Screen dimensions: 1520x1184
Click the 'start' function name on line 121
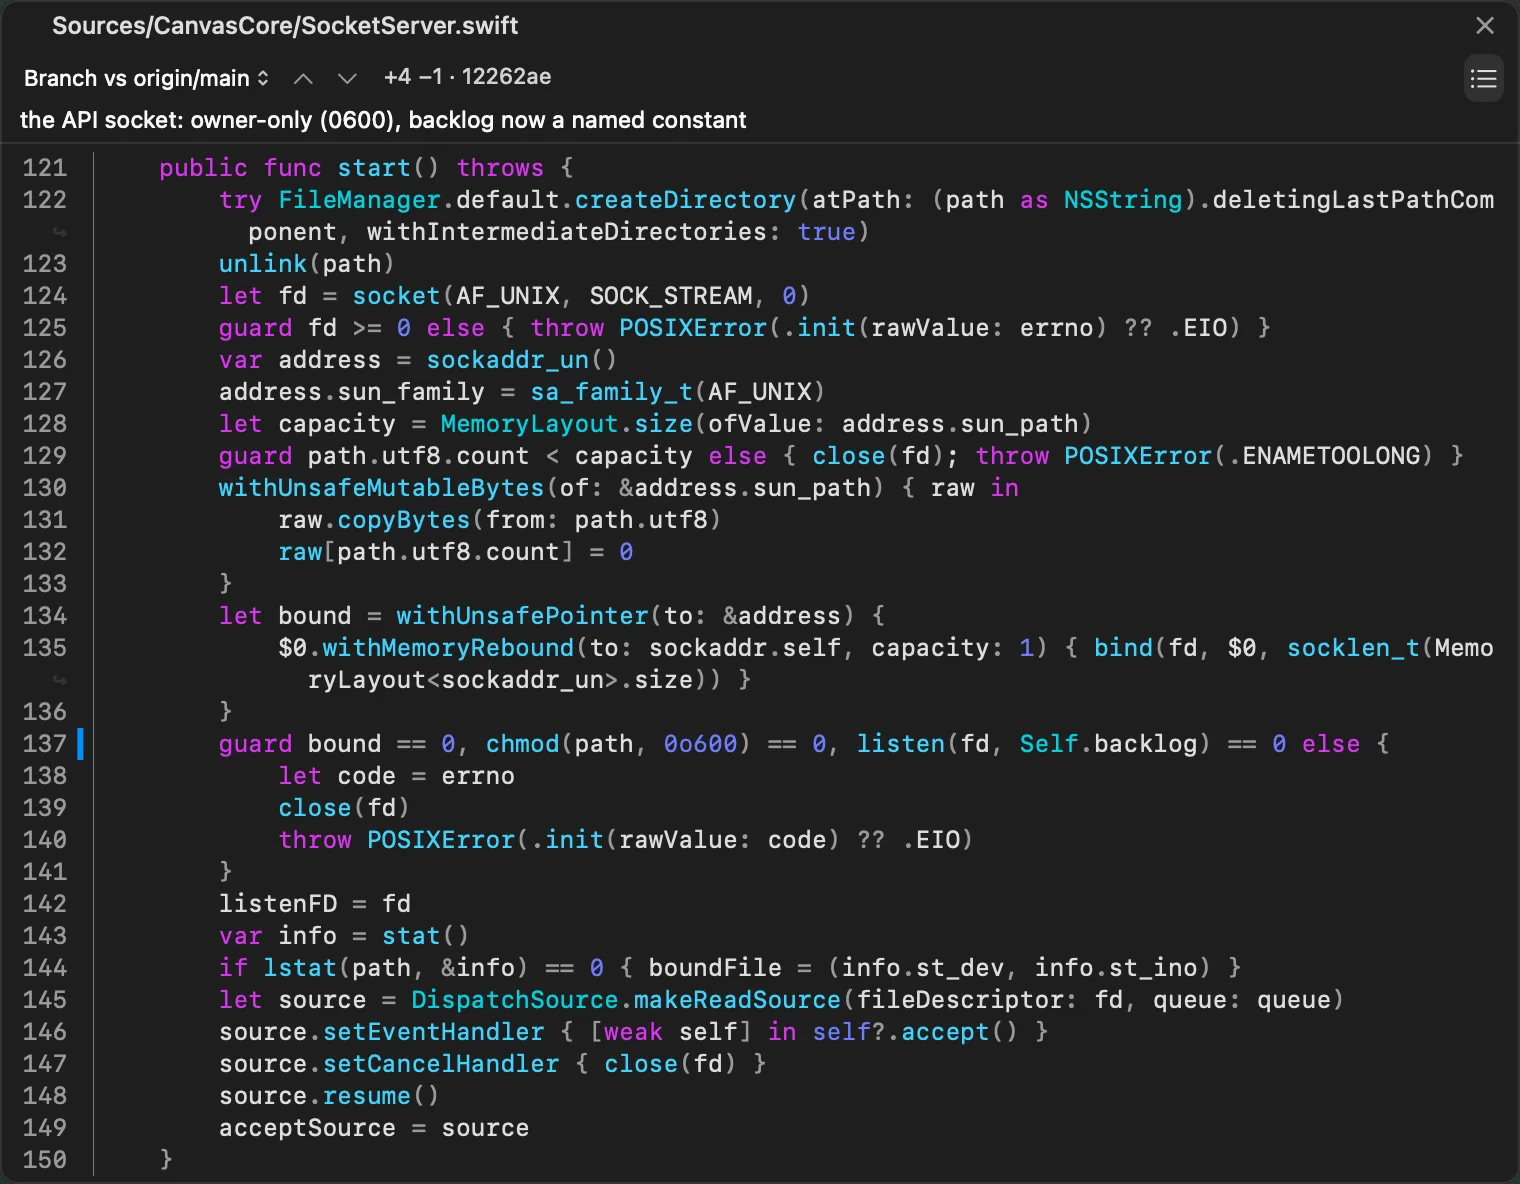pos(374,168)
